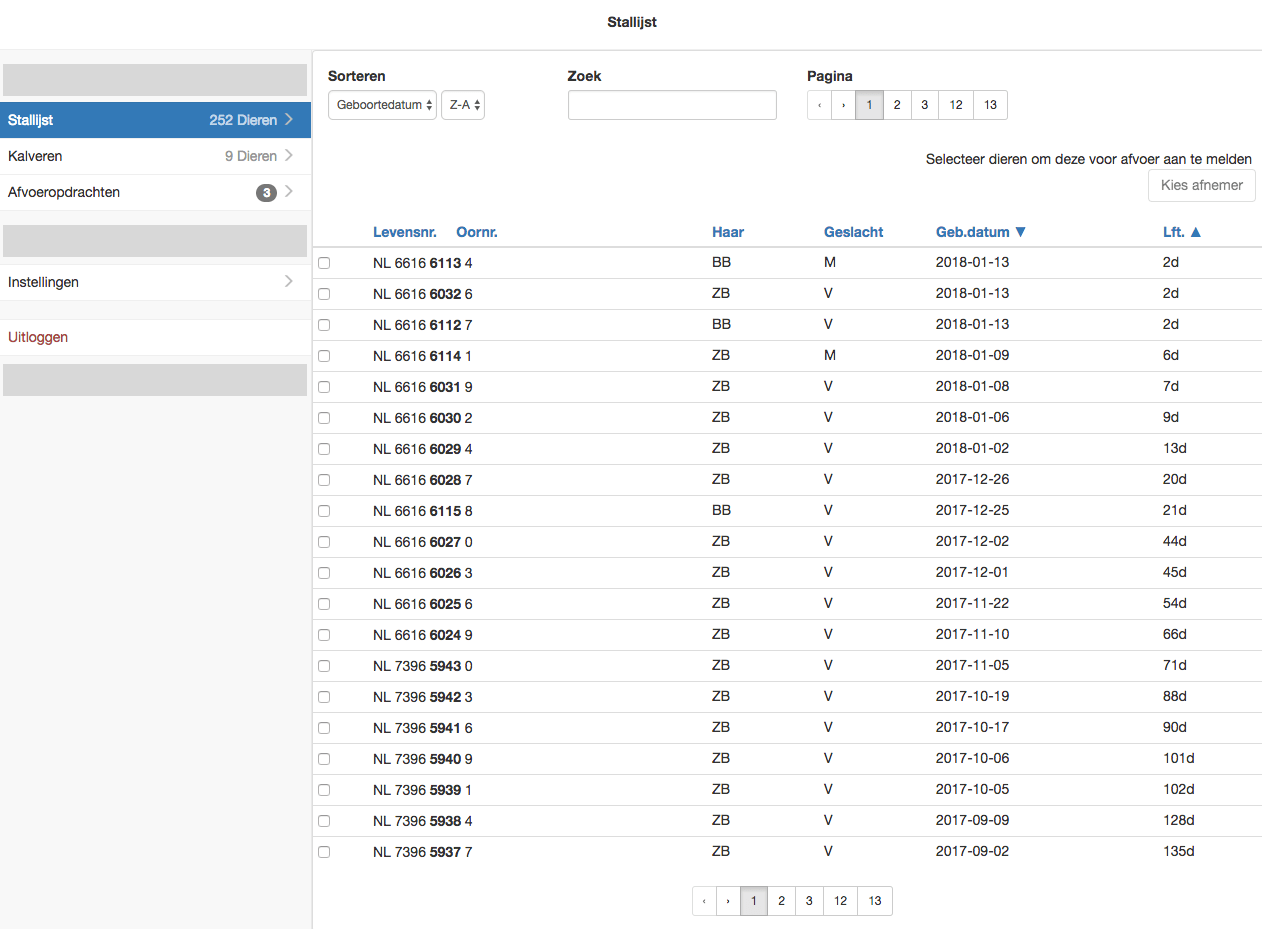Go to next page in top pagination
1262x929 pixels.
pyautogui.click(x=844, y=105)
